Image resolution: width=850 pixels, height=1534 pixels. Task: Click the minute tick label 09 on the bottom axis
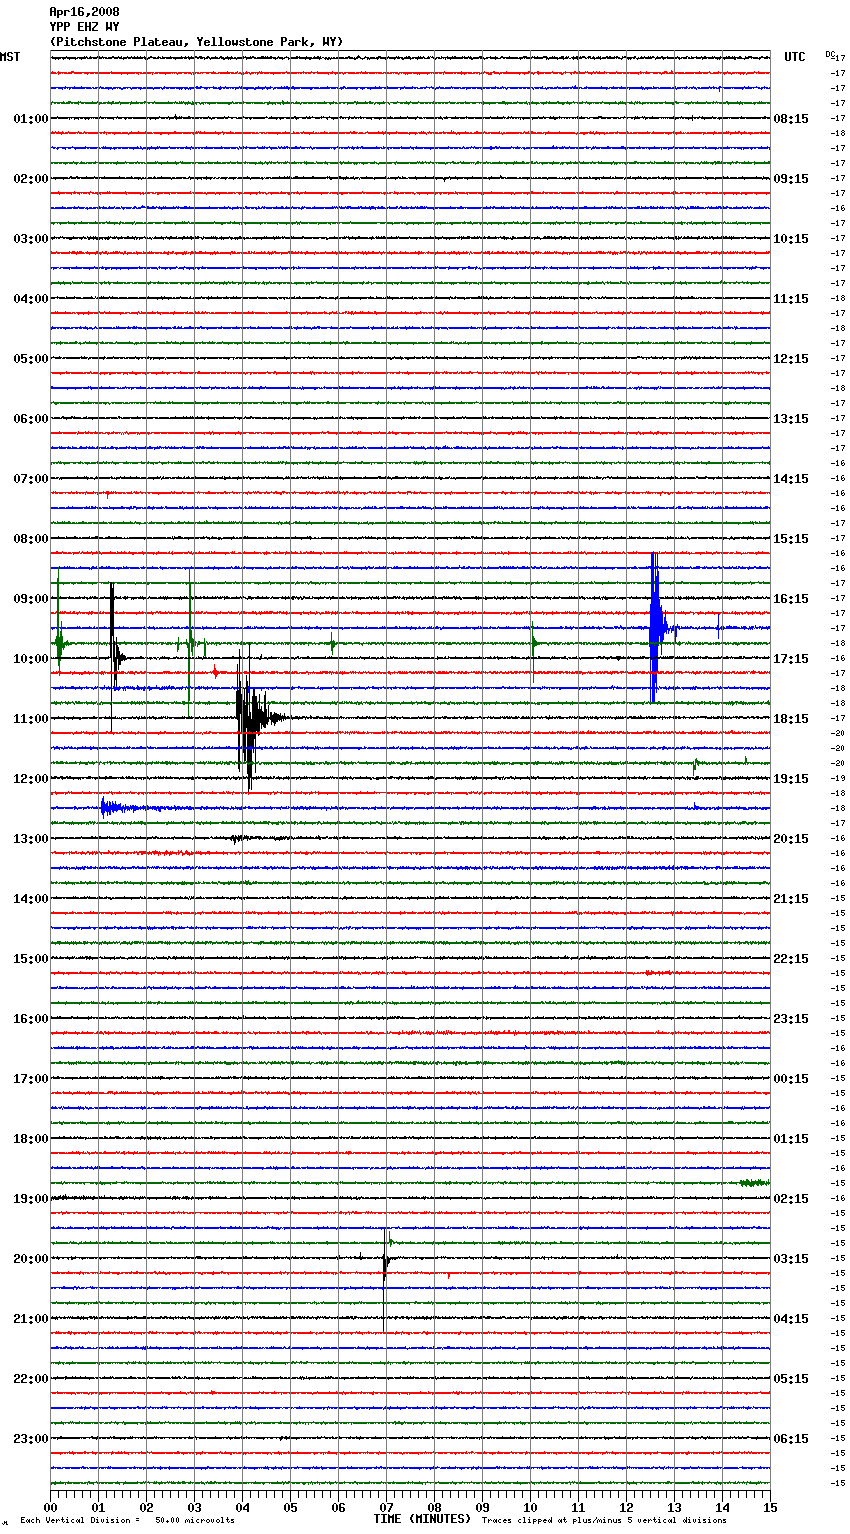pyautogui.click(x=482, y=1507)
